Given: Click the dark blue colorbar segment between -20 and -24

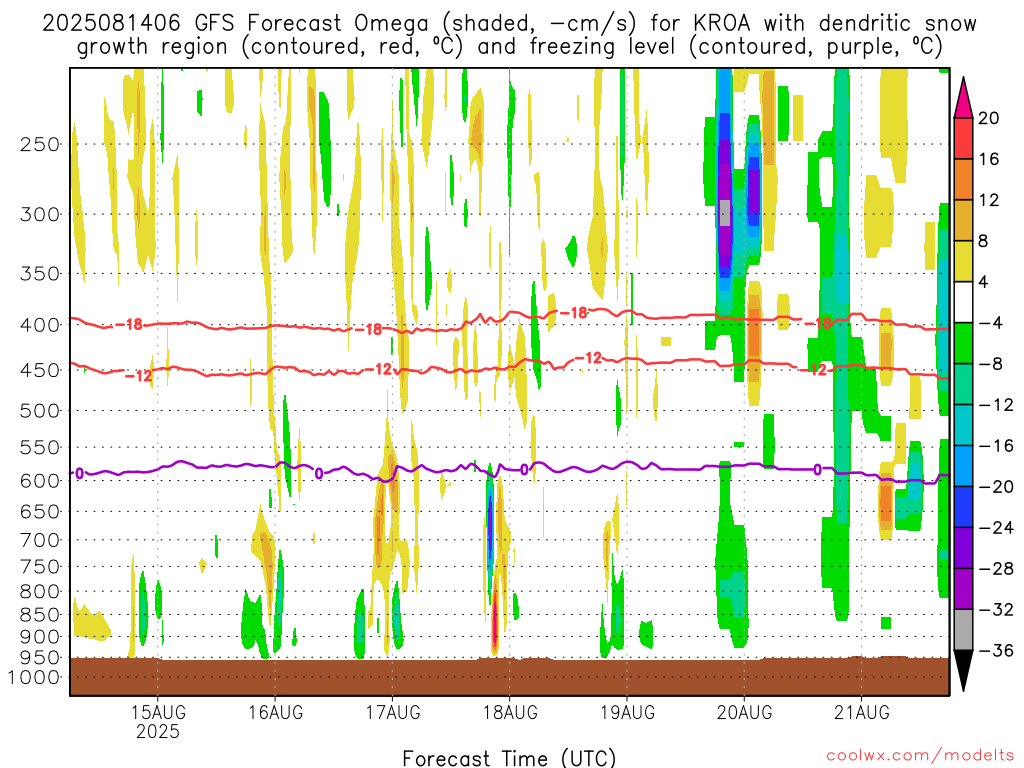Looking at the screenshot, I should pos(963,507).
